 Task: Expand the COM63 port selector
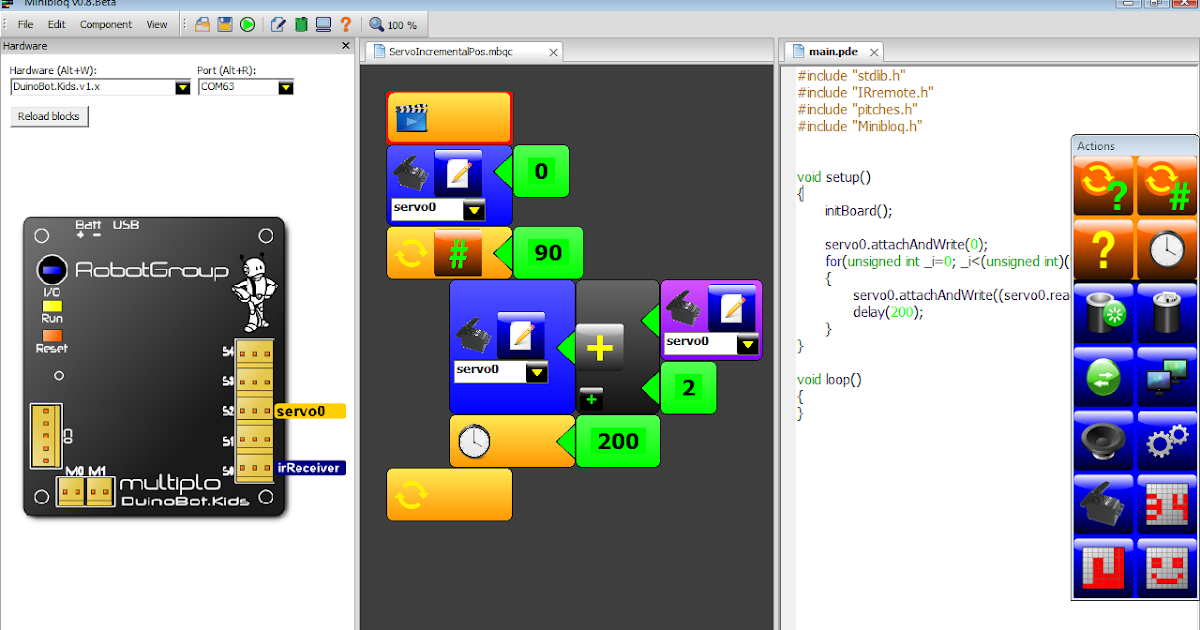[x=286, y=87]
